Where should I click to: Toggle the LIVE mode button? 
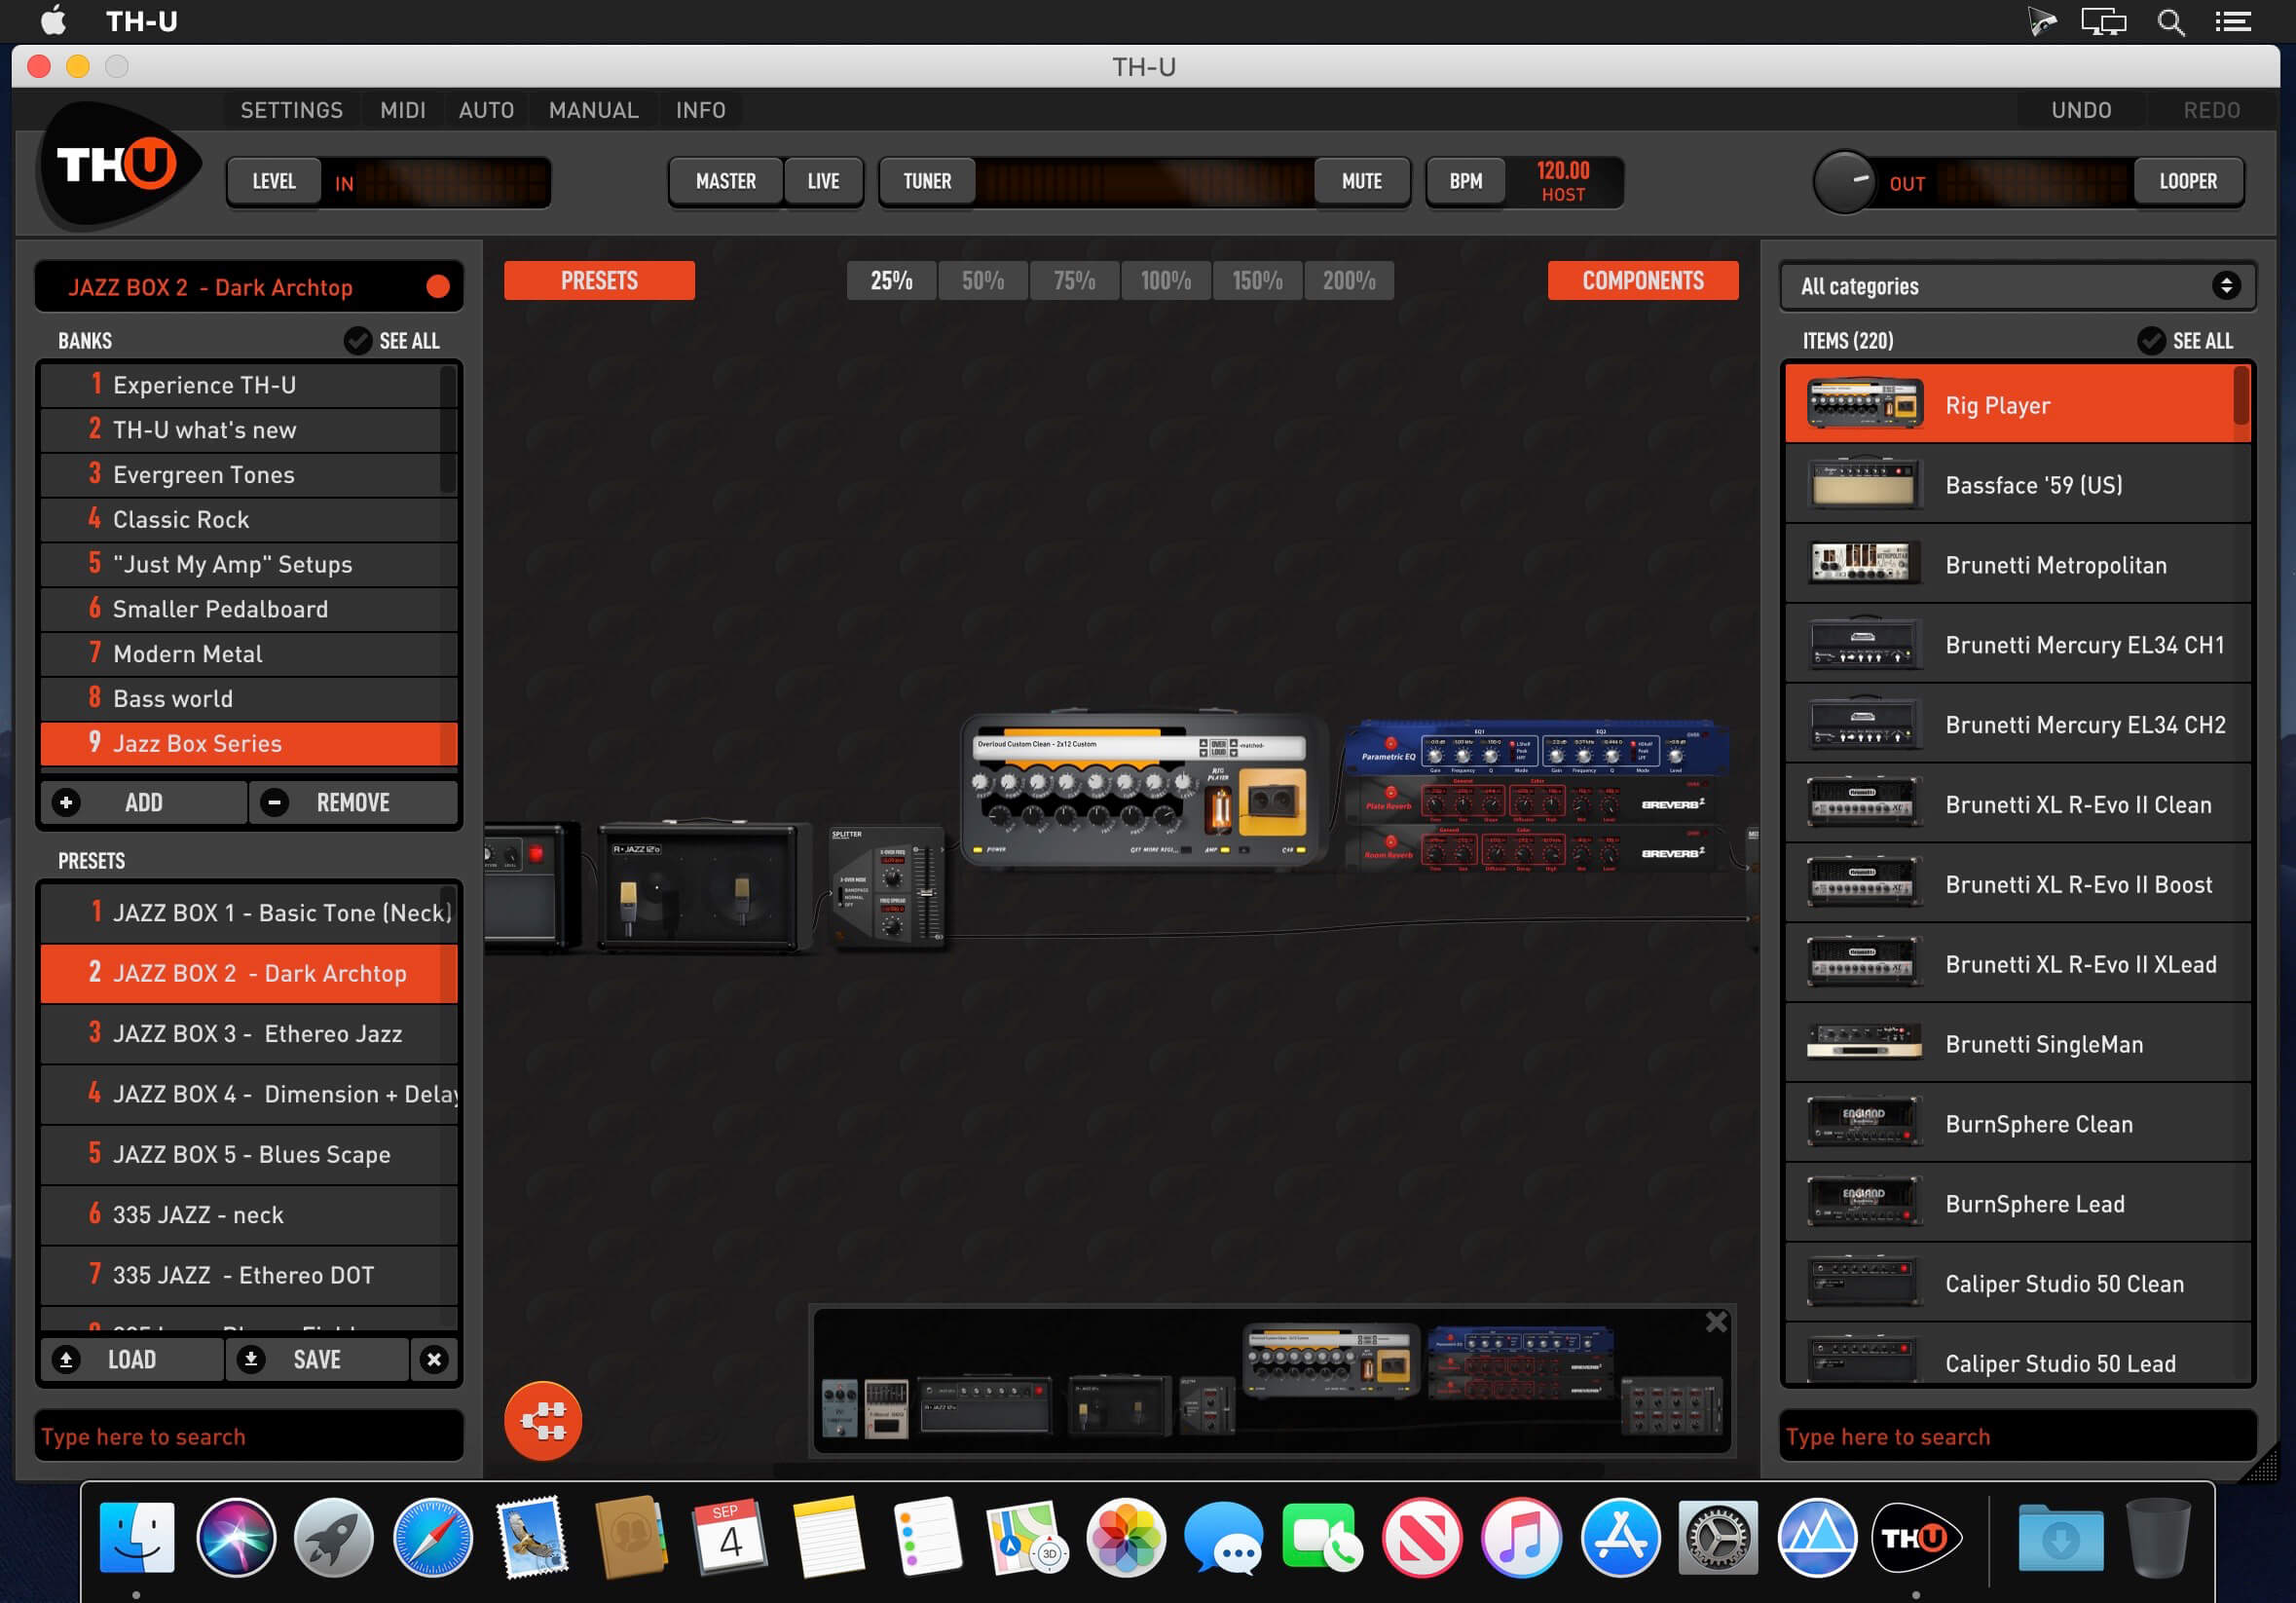coord(823,181)
